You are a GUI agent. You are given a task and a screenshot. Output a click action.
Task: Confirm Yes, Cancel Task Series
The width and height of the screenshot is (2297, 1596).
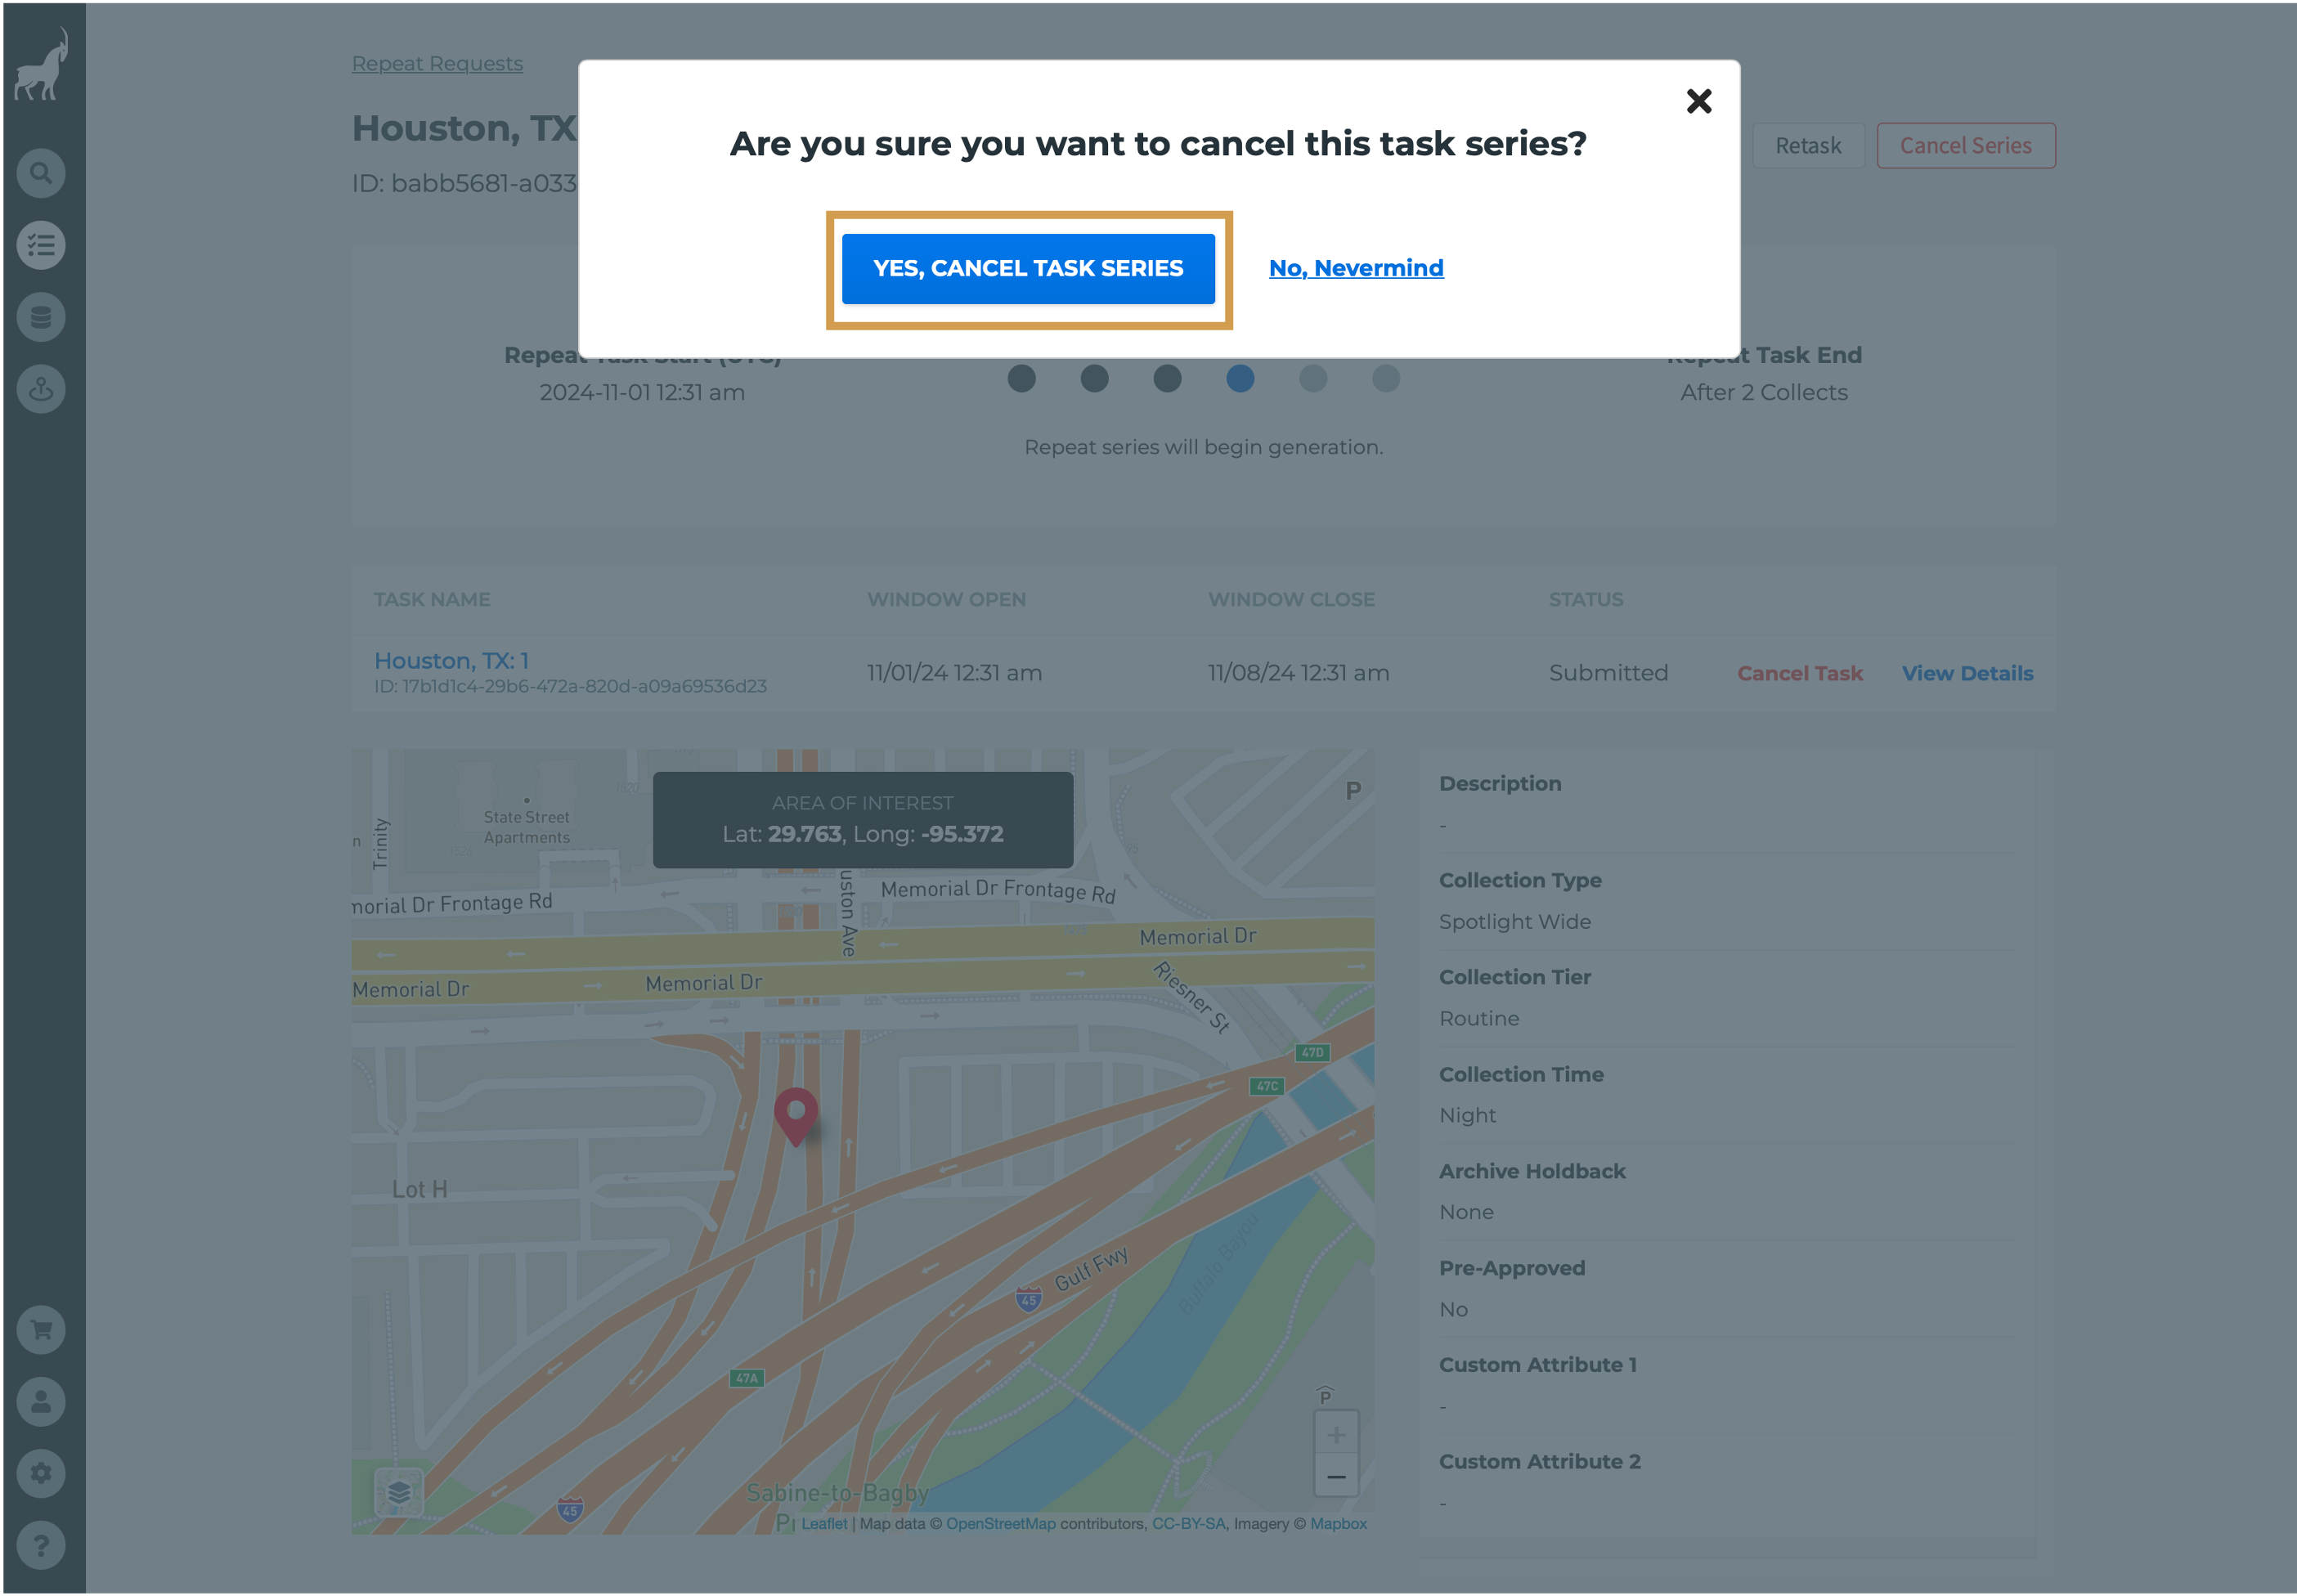[1028, 268]
